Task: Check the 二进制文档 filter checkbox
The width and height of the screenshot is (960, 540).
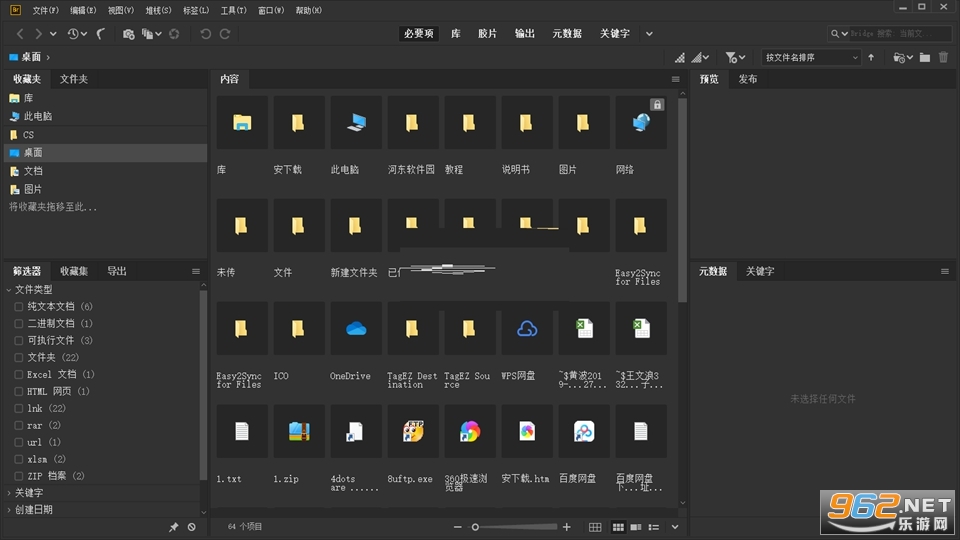Action: 18,323
